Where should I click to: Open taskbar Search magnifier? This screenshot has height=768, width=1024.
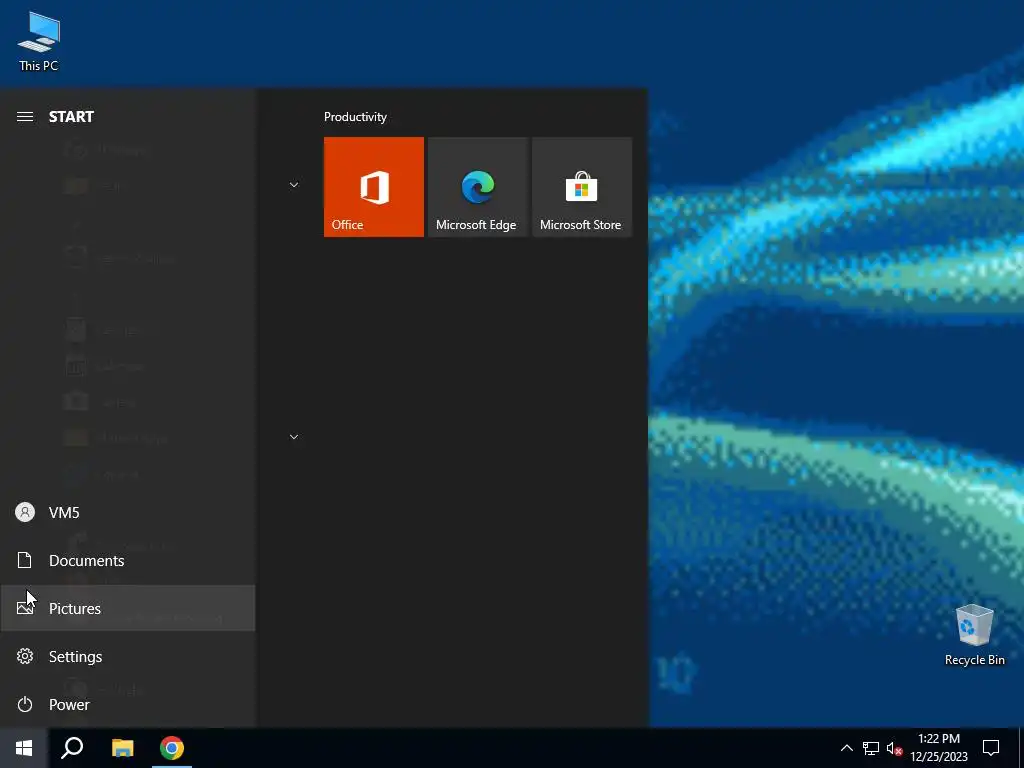[72, 748]
